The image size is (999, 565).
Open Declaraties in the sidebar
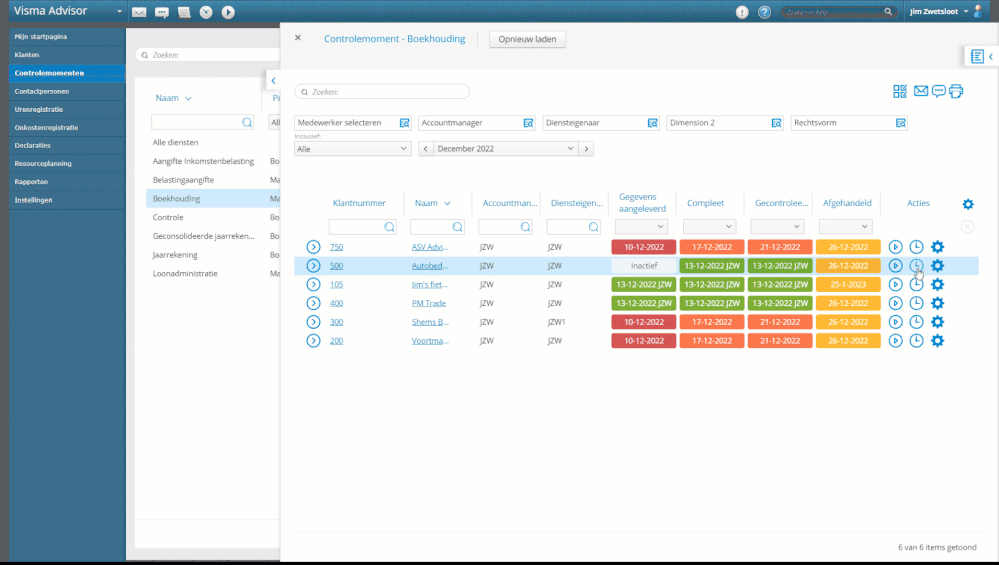click(x=32, y=145)
